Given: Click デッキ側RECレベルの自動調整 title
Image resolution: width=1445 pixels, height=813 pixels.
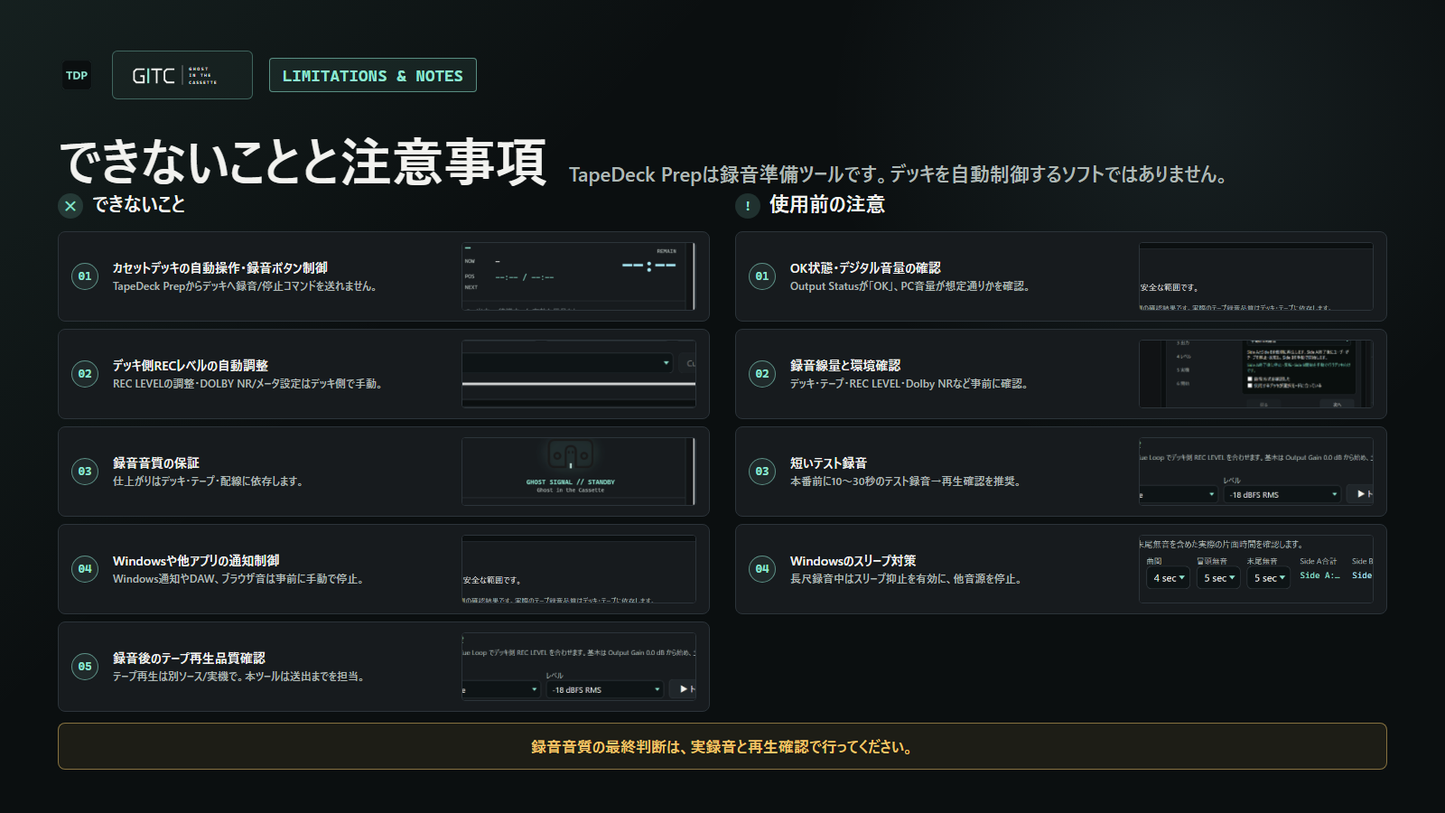Looking at the screenshot, I should tap(190, 365).
